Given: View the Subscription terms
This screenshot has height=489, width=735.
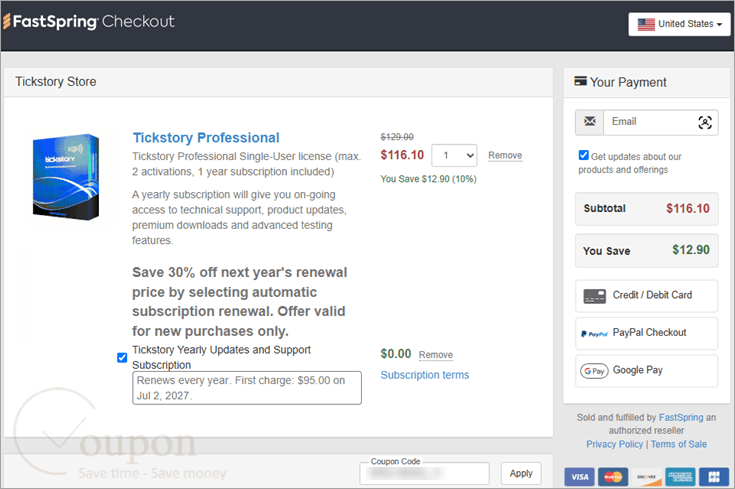Looking at the screenshot, I should point(425,375).
